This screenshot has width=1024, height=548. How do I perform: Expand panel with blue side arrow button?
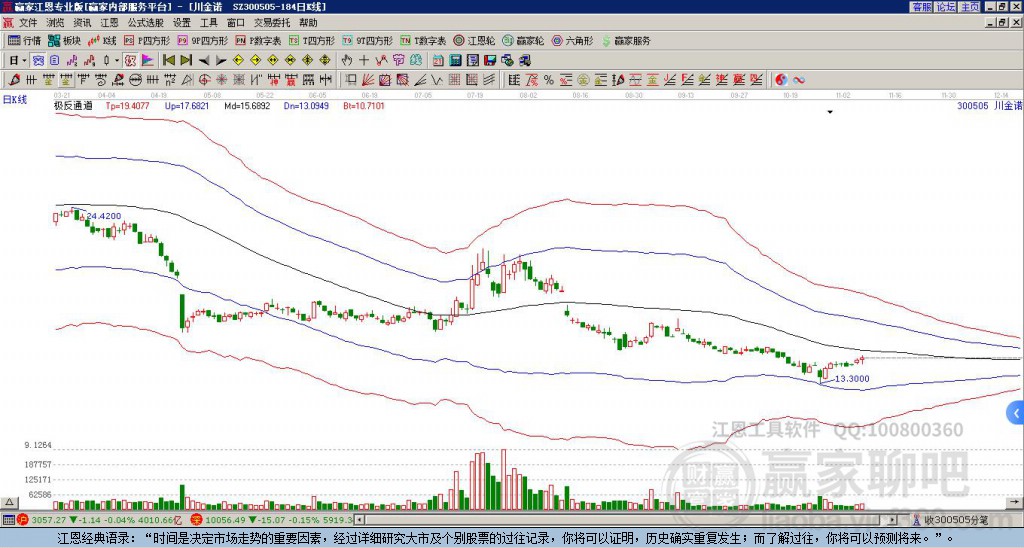pos(1016,413)
